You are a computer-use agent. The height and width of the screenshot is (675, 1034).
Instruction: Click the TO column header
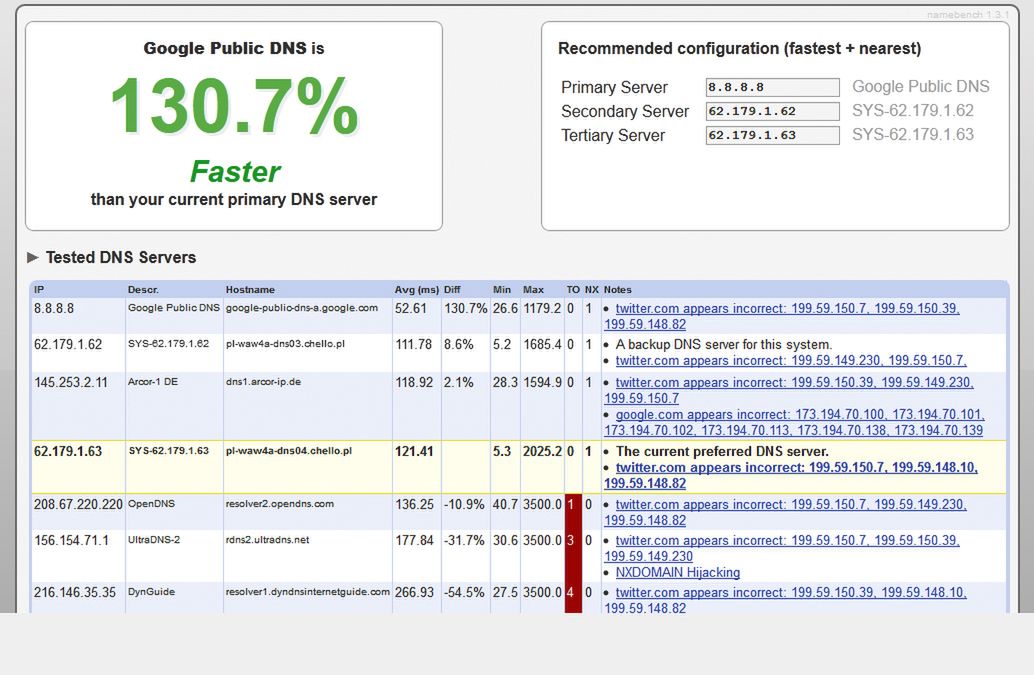[x=573, y=289]
